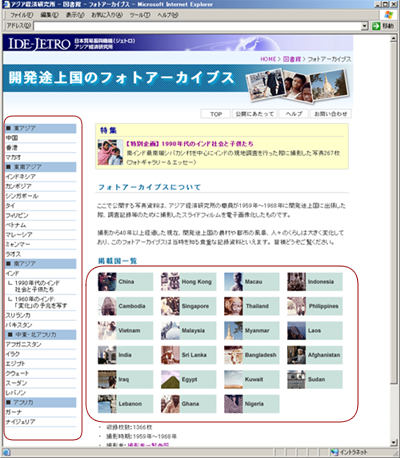400x458 pixels.
Task: Select パキスタン in the sidebar
Action: coord(19,325)
